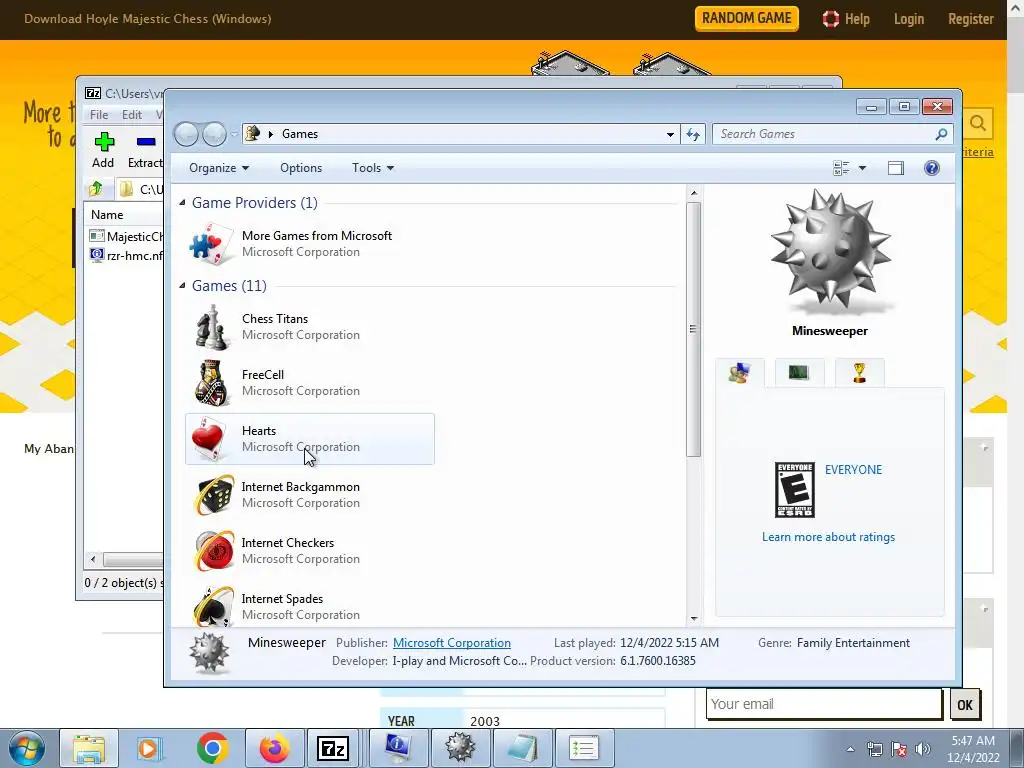1024x768 pixels.
Task: Collapse the Game Providers group
Action: [182, 203]
